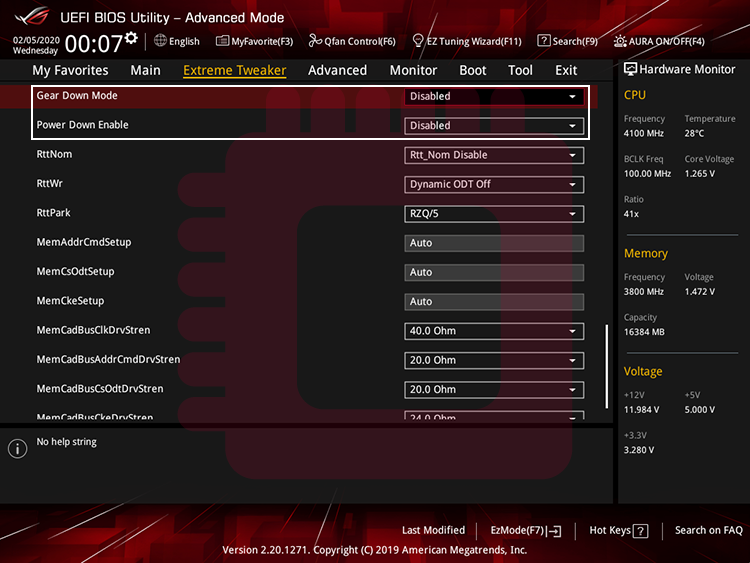Switch to the Monitor tab
Screen dimensions: 750x563
coord(413,70)
